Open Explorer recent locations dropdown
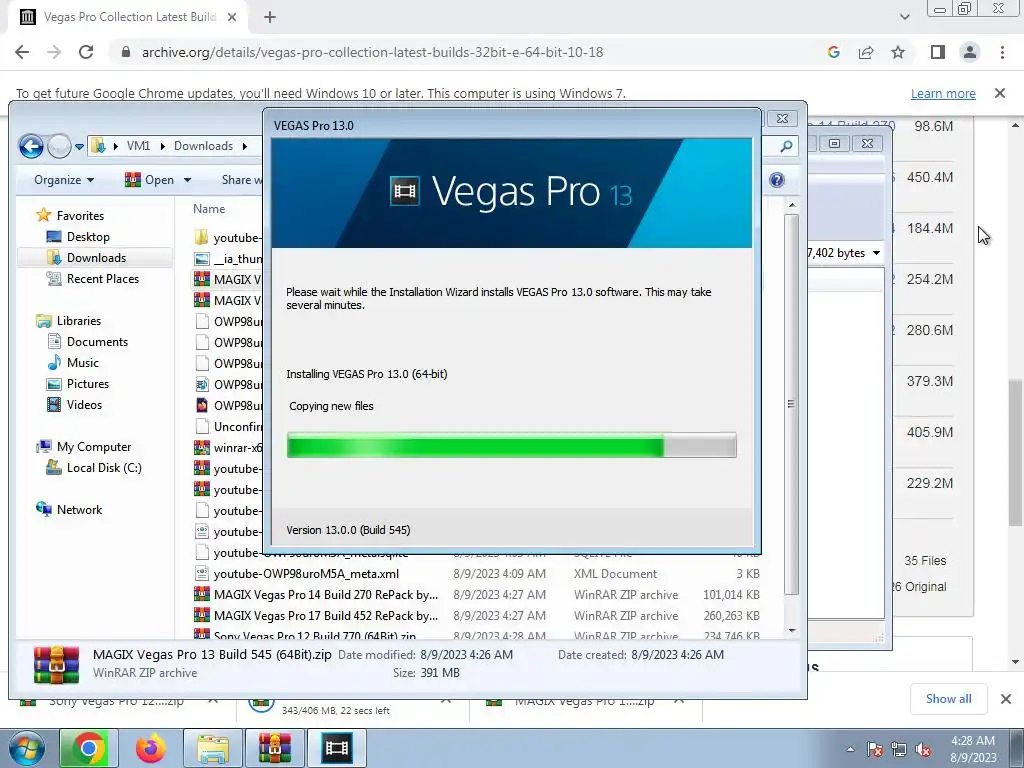This screenshot has height=768, width=1024. [x=79, y=146]
